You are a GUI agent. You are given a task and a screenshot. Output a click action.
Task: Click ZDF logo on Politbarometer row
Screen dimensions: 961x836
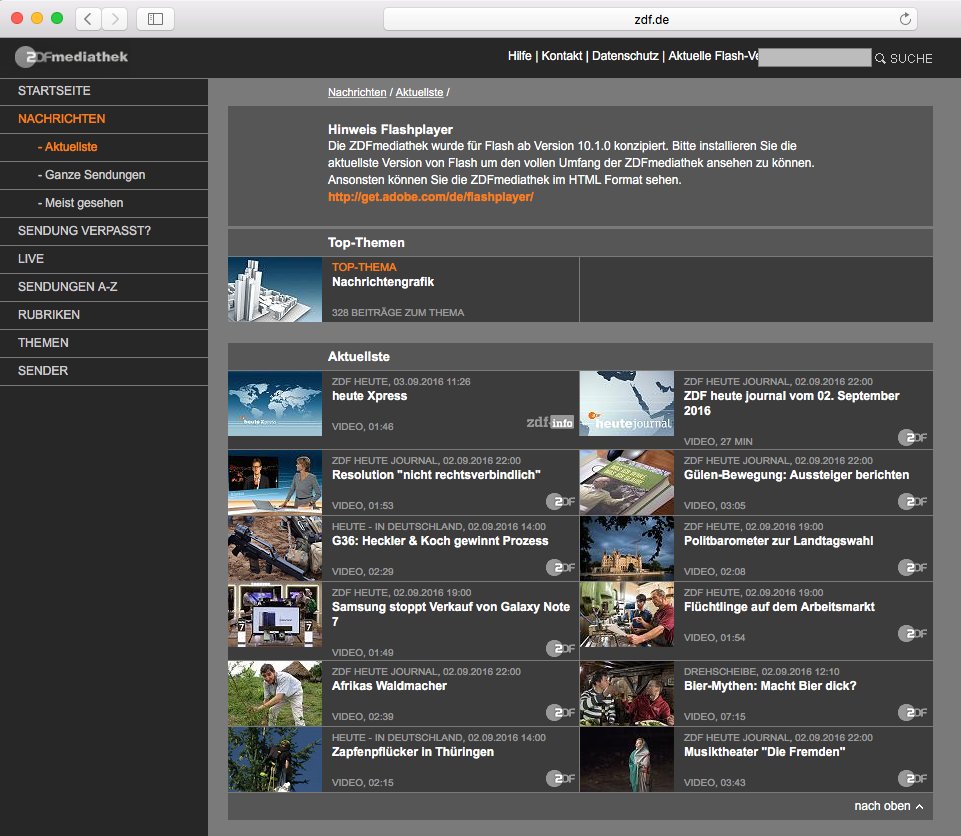click(x=913, y=568)
